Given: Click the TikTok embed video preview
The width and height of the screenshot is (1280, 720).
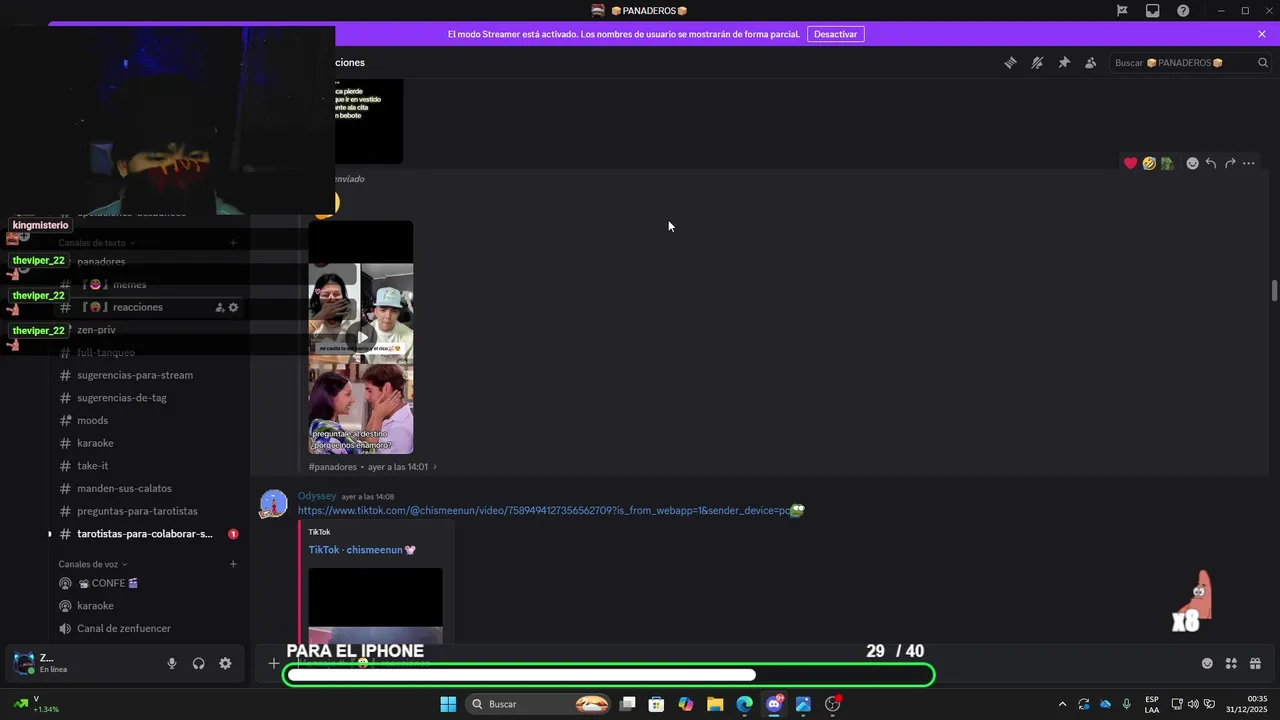Looking at the screenshot, I should [x=375, y=605].
